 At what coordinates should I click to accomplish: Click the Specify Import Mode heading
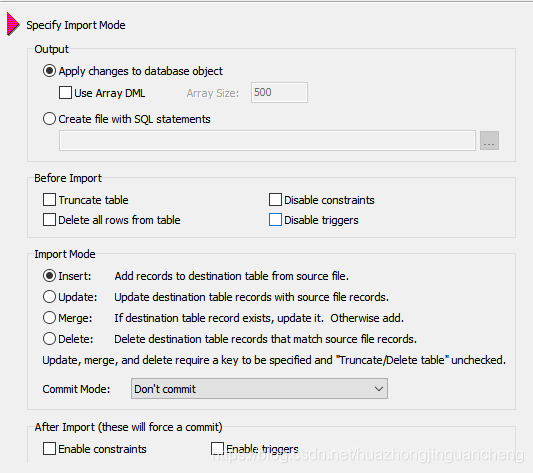[76, 25]
